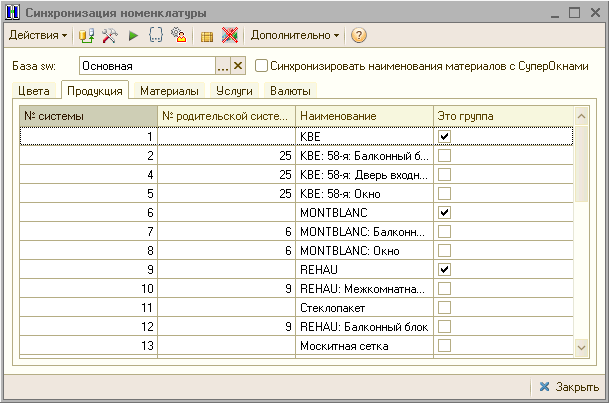The width and height of the screenshot is (609, 403).
Task: Toggle group checkbox for REHAU: Балконный блок row
Action: 444,327
